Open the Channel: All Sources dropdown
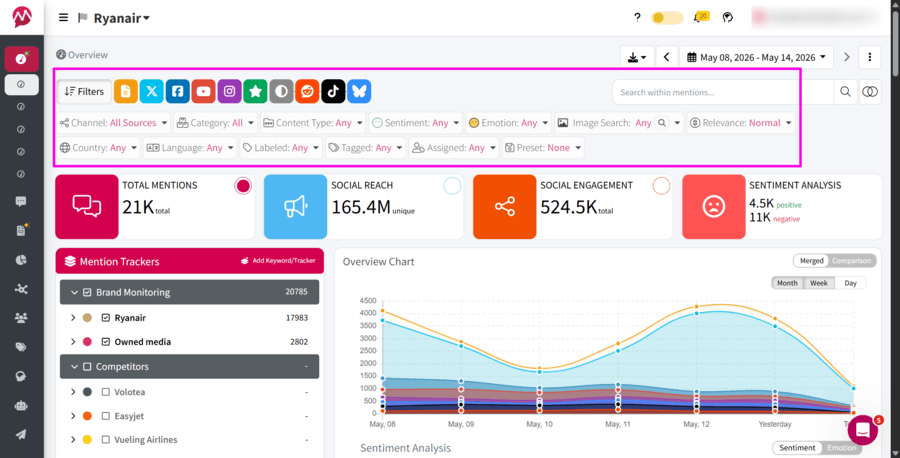Viewport: 900px width, 458px height. (x=114, y=123)
